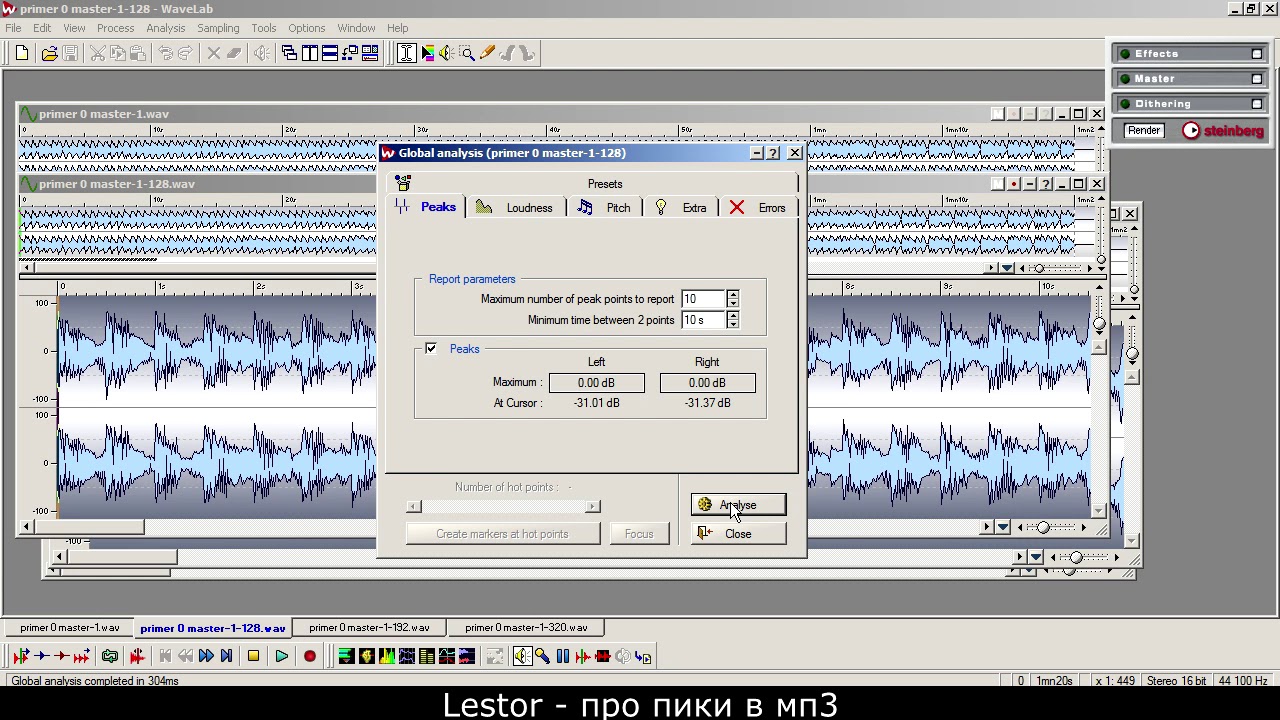Increase or decrease maximum peak points stepper
Image resolution: width=1280 pixels, height=720 pixels.
(x=733, y=299)
